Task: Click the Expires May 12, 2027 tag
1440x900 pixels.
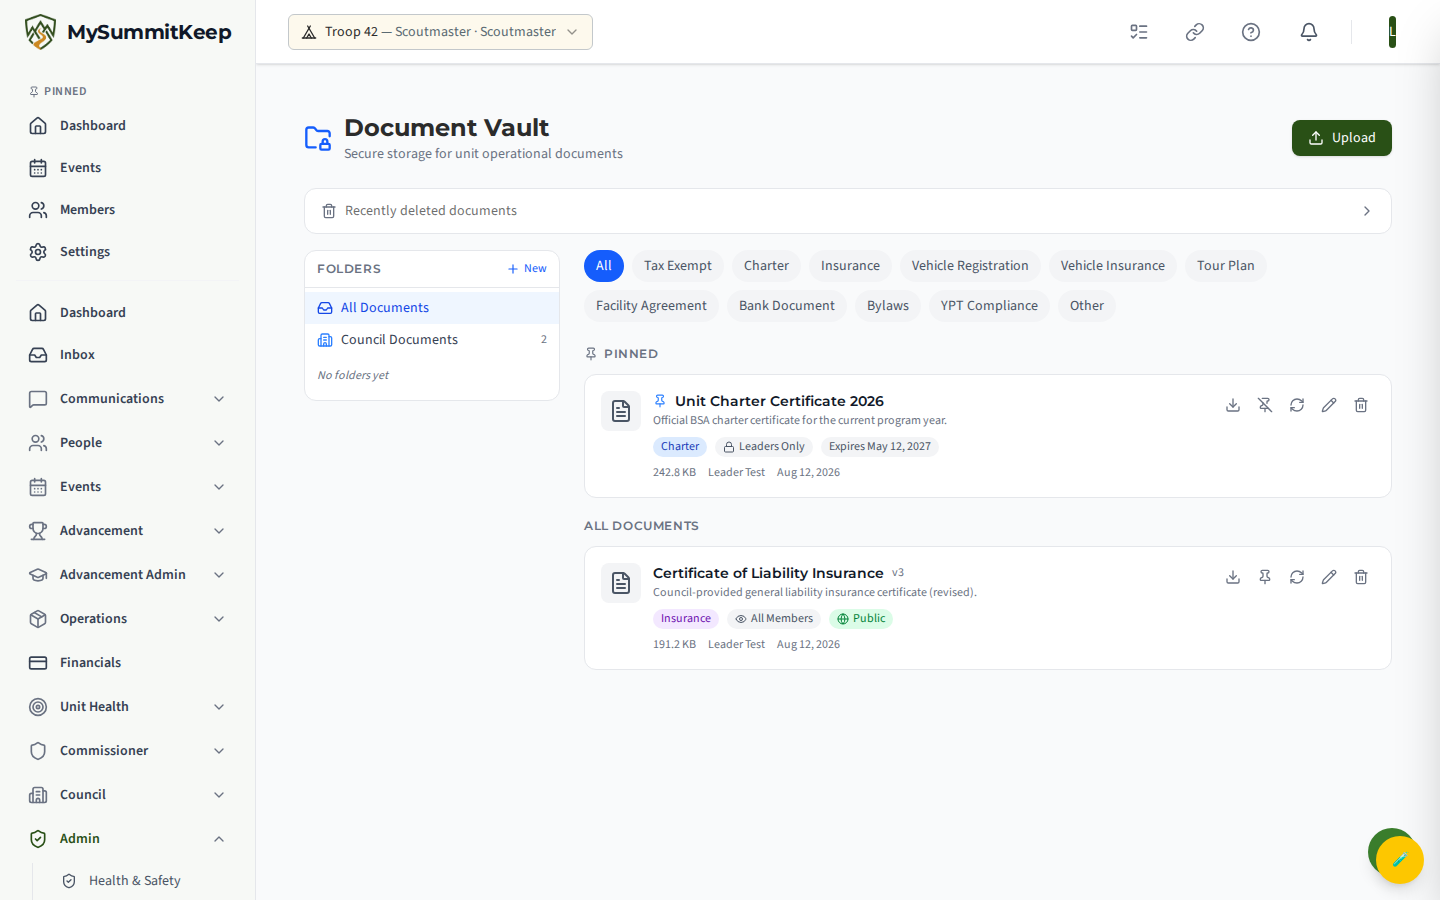Action: [880, 447]
